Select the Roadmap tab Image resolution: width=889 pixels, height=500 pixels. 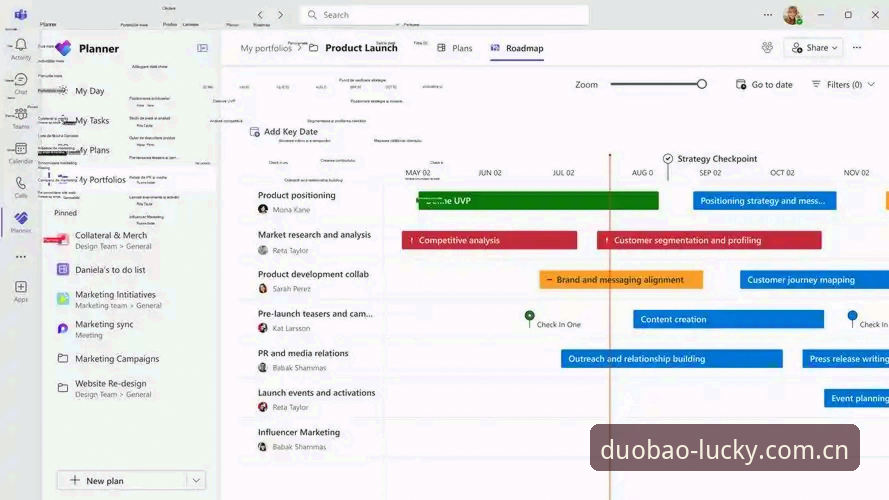pos(517,48)
